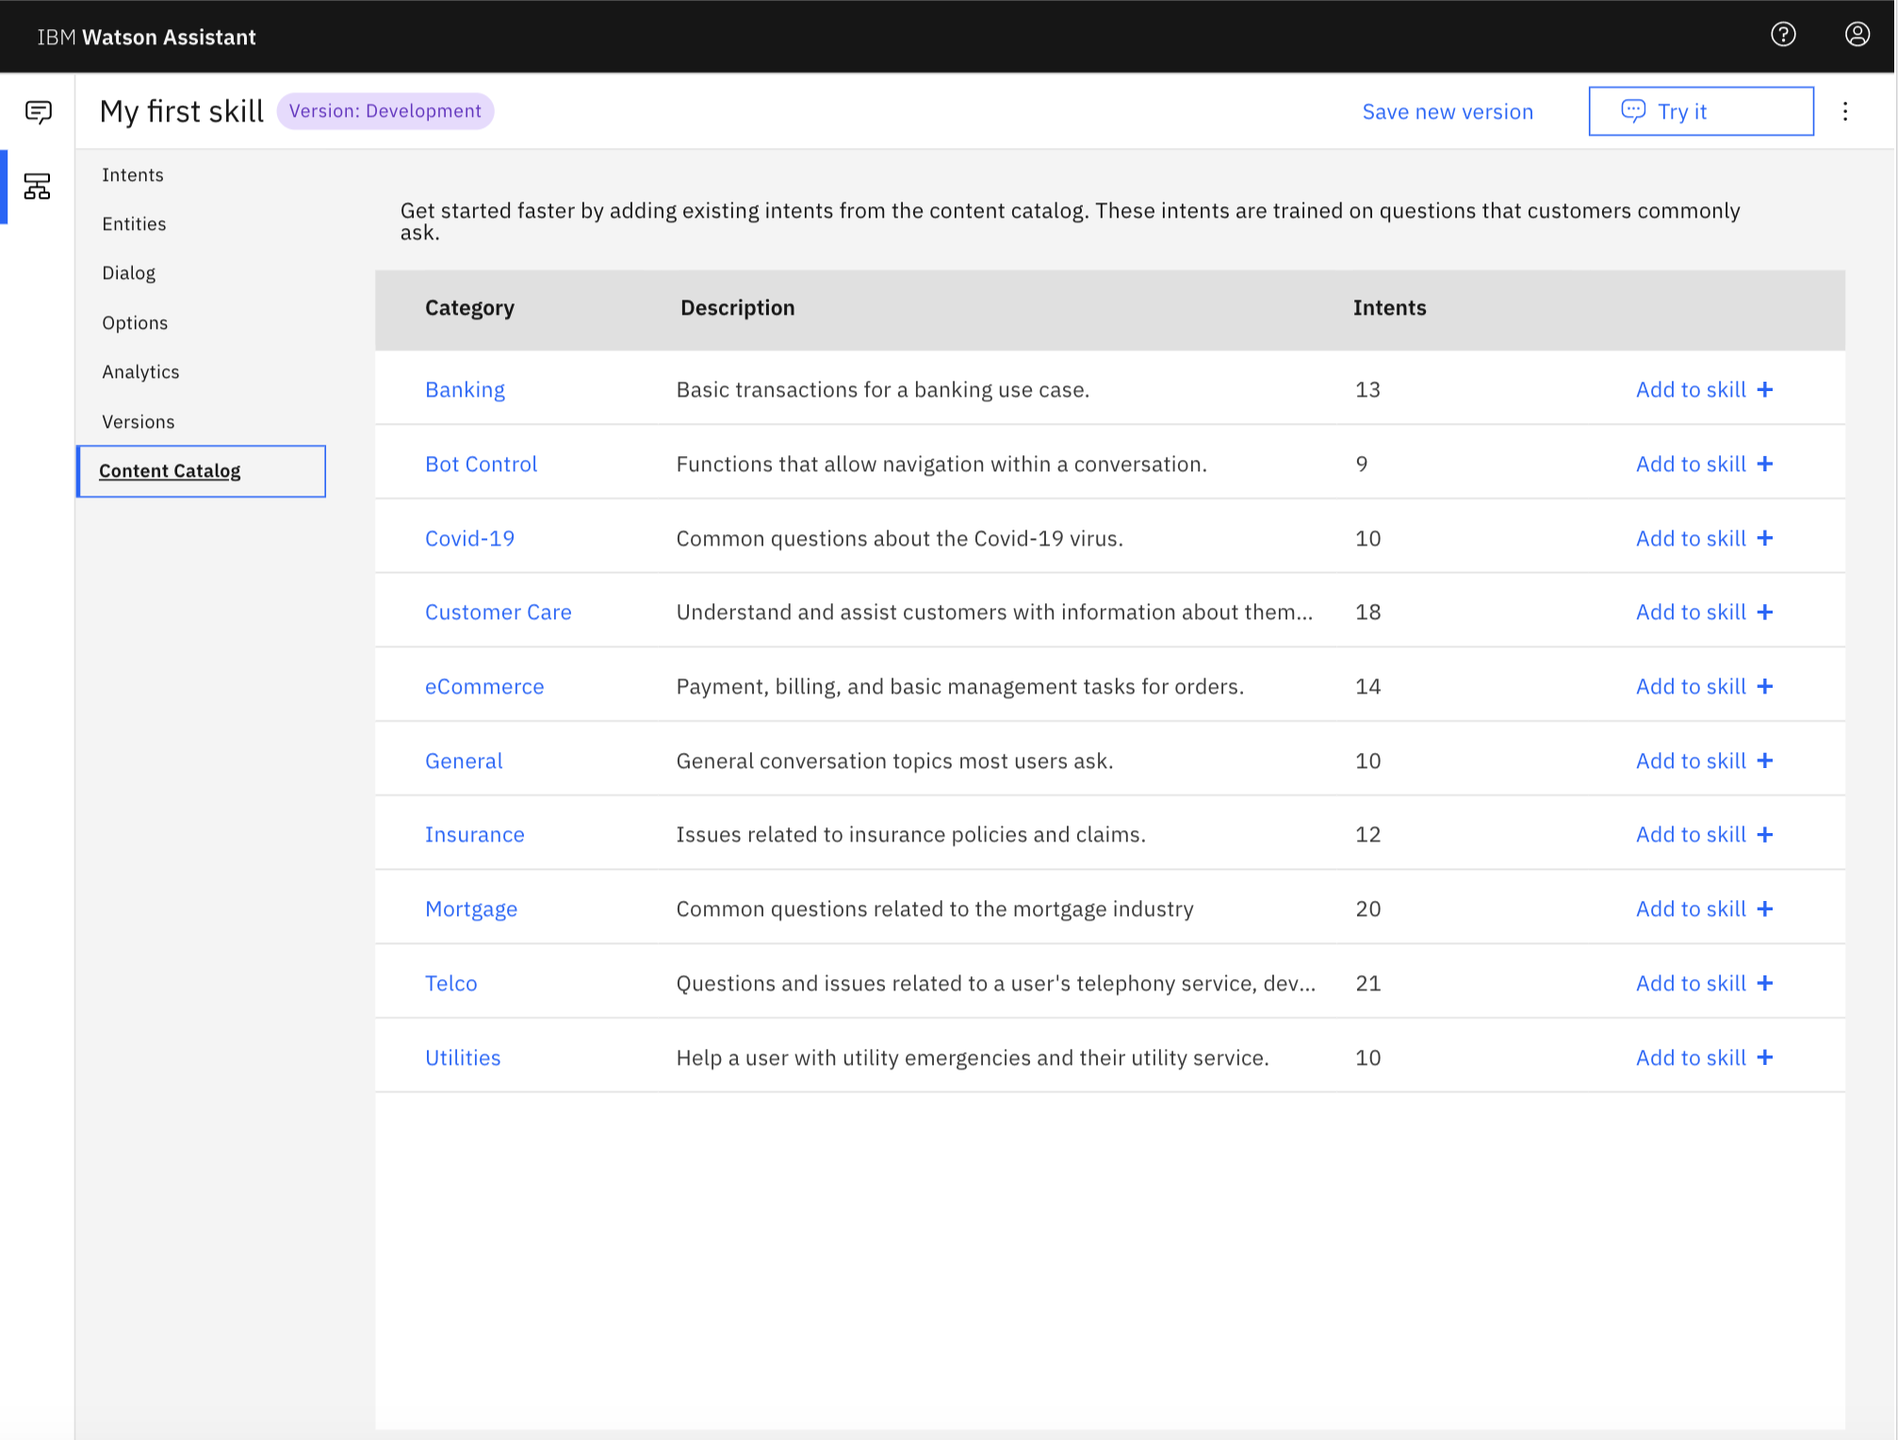Open the Telco category link
1898x1440 pixels.
tap(451, 984)
